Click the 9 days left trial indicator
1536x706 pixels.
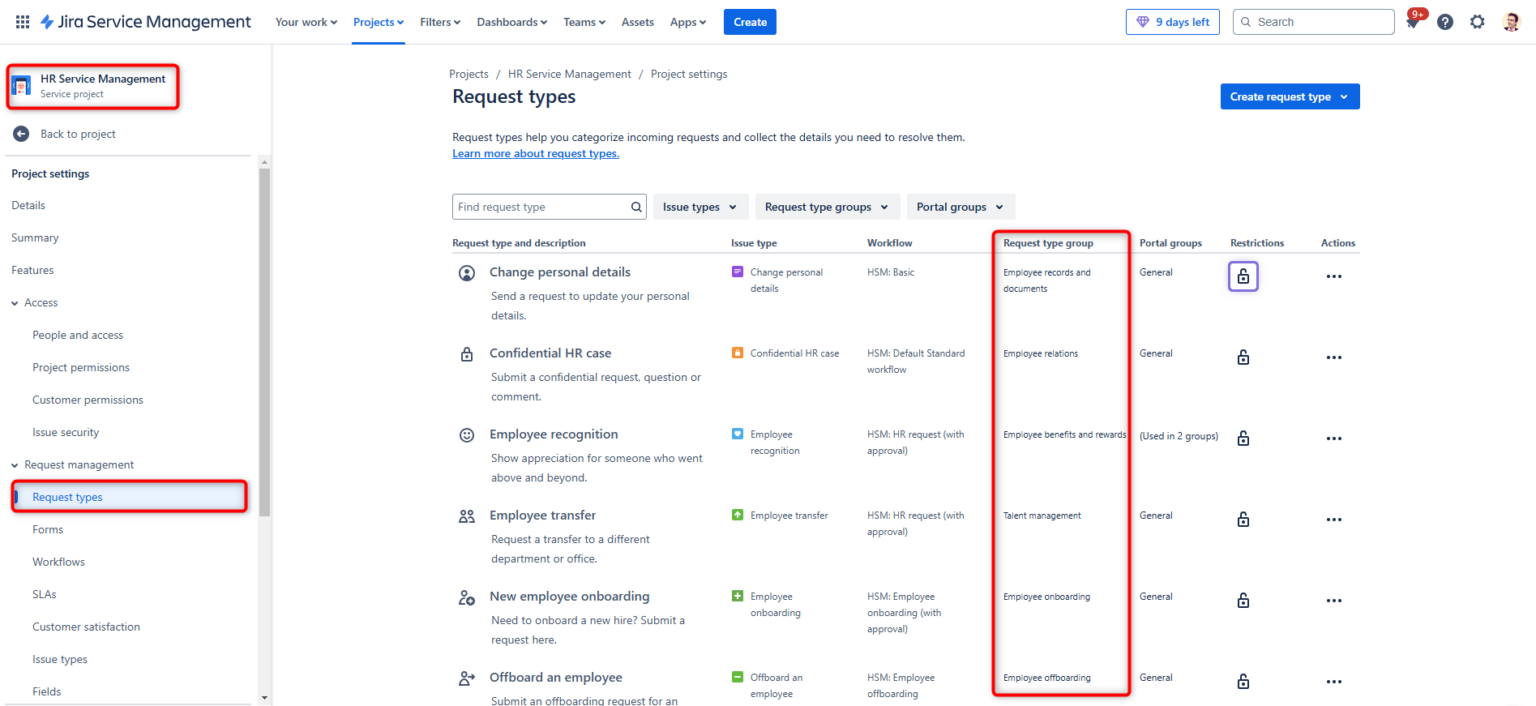pyautogui.click(x=1172, y=21)
